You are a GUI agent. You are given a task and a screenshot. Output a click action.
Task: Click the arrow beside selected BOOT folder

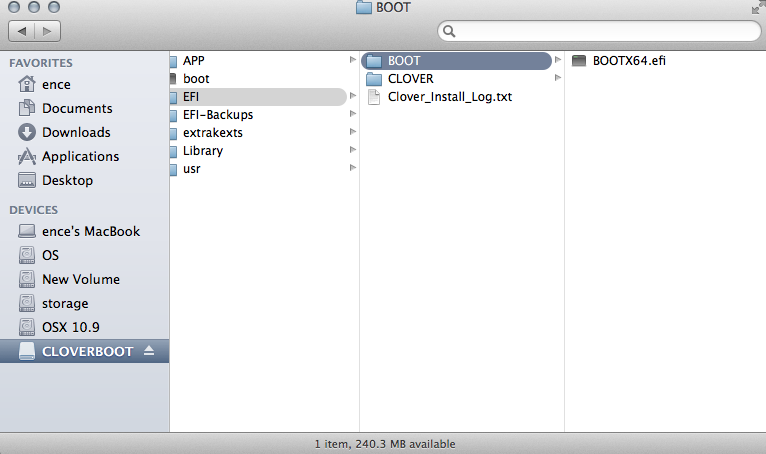(x=558, y=60)
